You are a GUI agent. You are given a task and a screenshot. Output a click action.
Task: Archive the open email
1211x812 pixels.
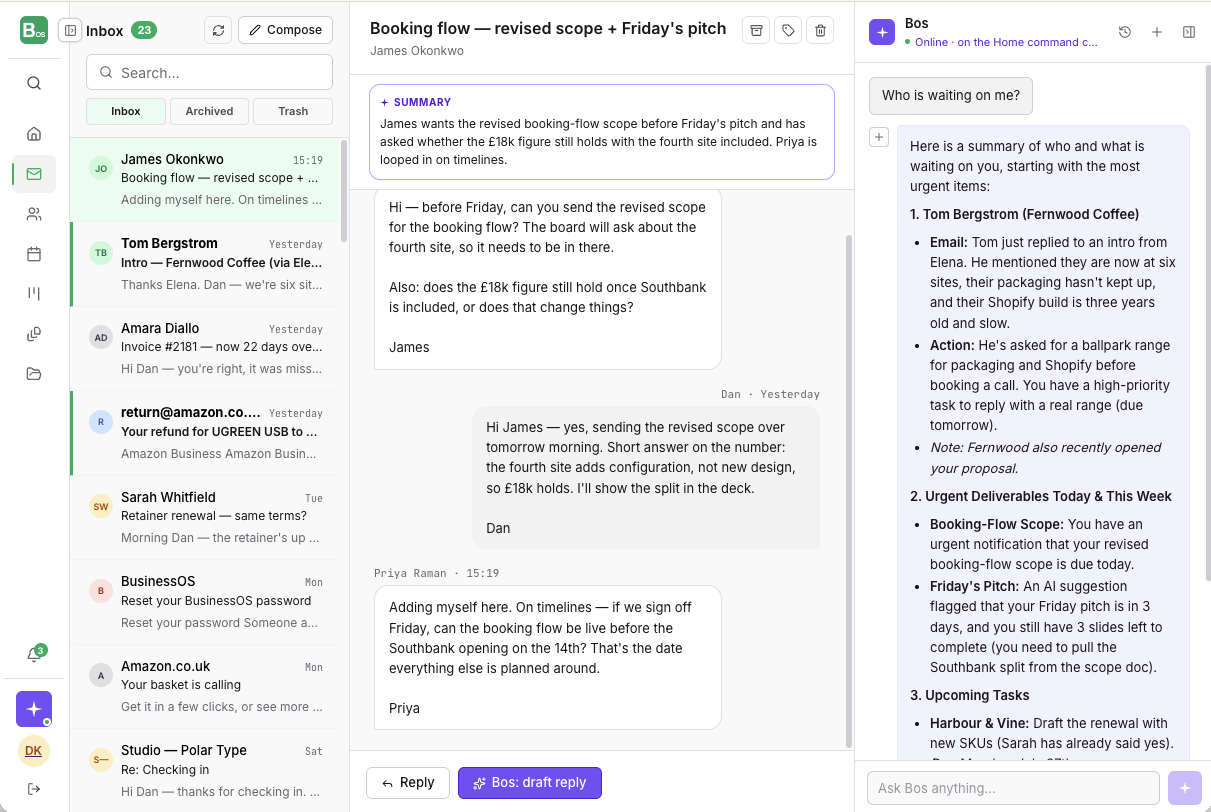click(x=756, y=31)
